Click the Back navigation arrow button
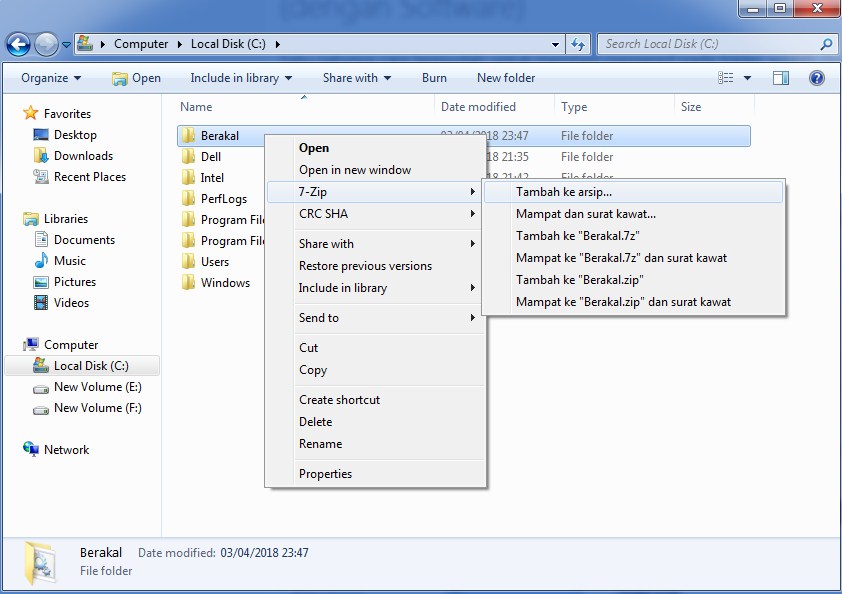Screen dimensions: 842x594 [x=18, y=45]
